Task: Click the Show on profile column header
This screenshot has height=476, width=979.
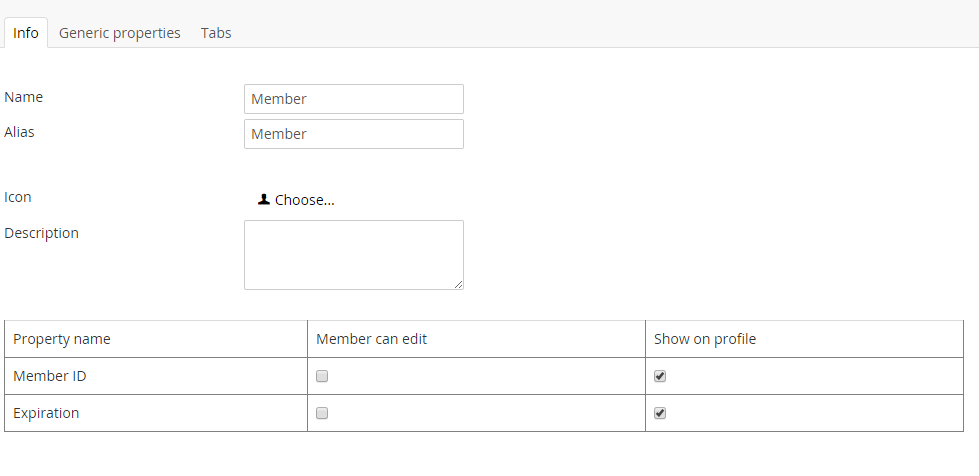Action: [x=705, y=339]
